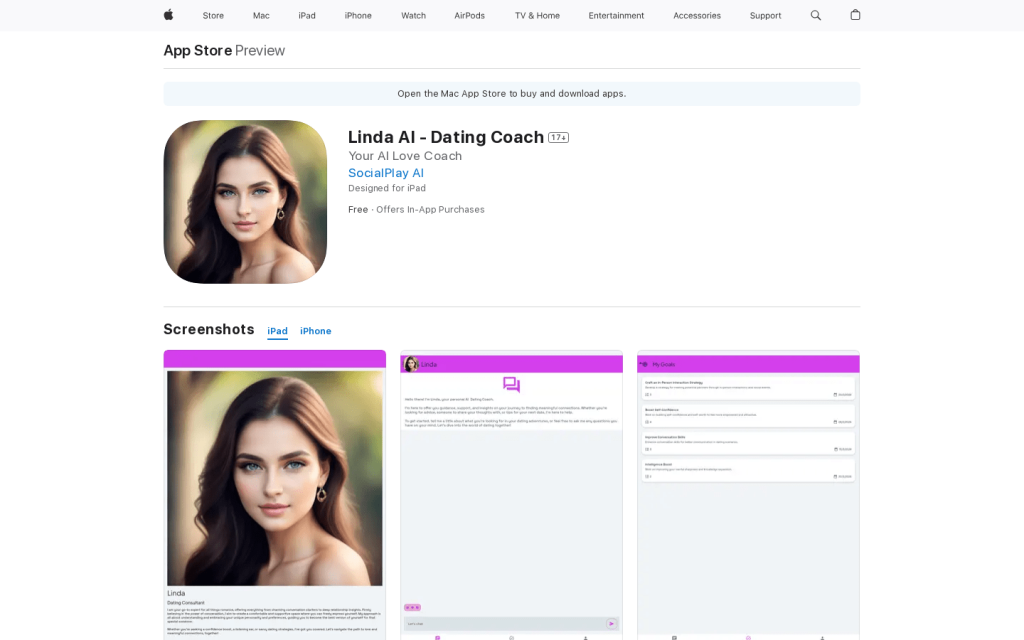The width and height of the screenshot is (1024, 640).
Task: Click the 17+ age rating badge
Action: [x=558, y=138]
